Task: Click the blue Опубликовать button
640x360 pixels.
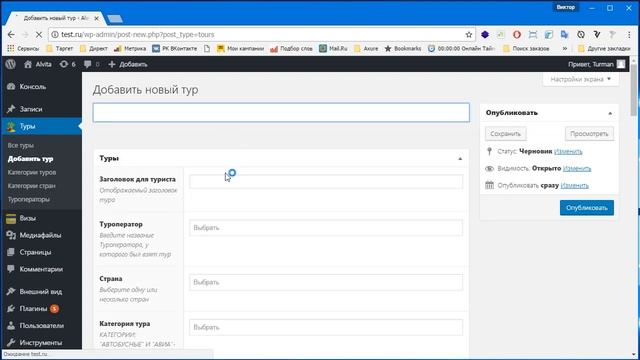Action: click(x=587, y=208)
